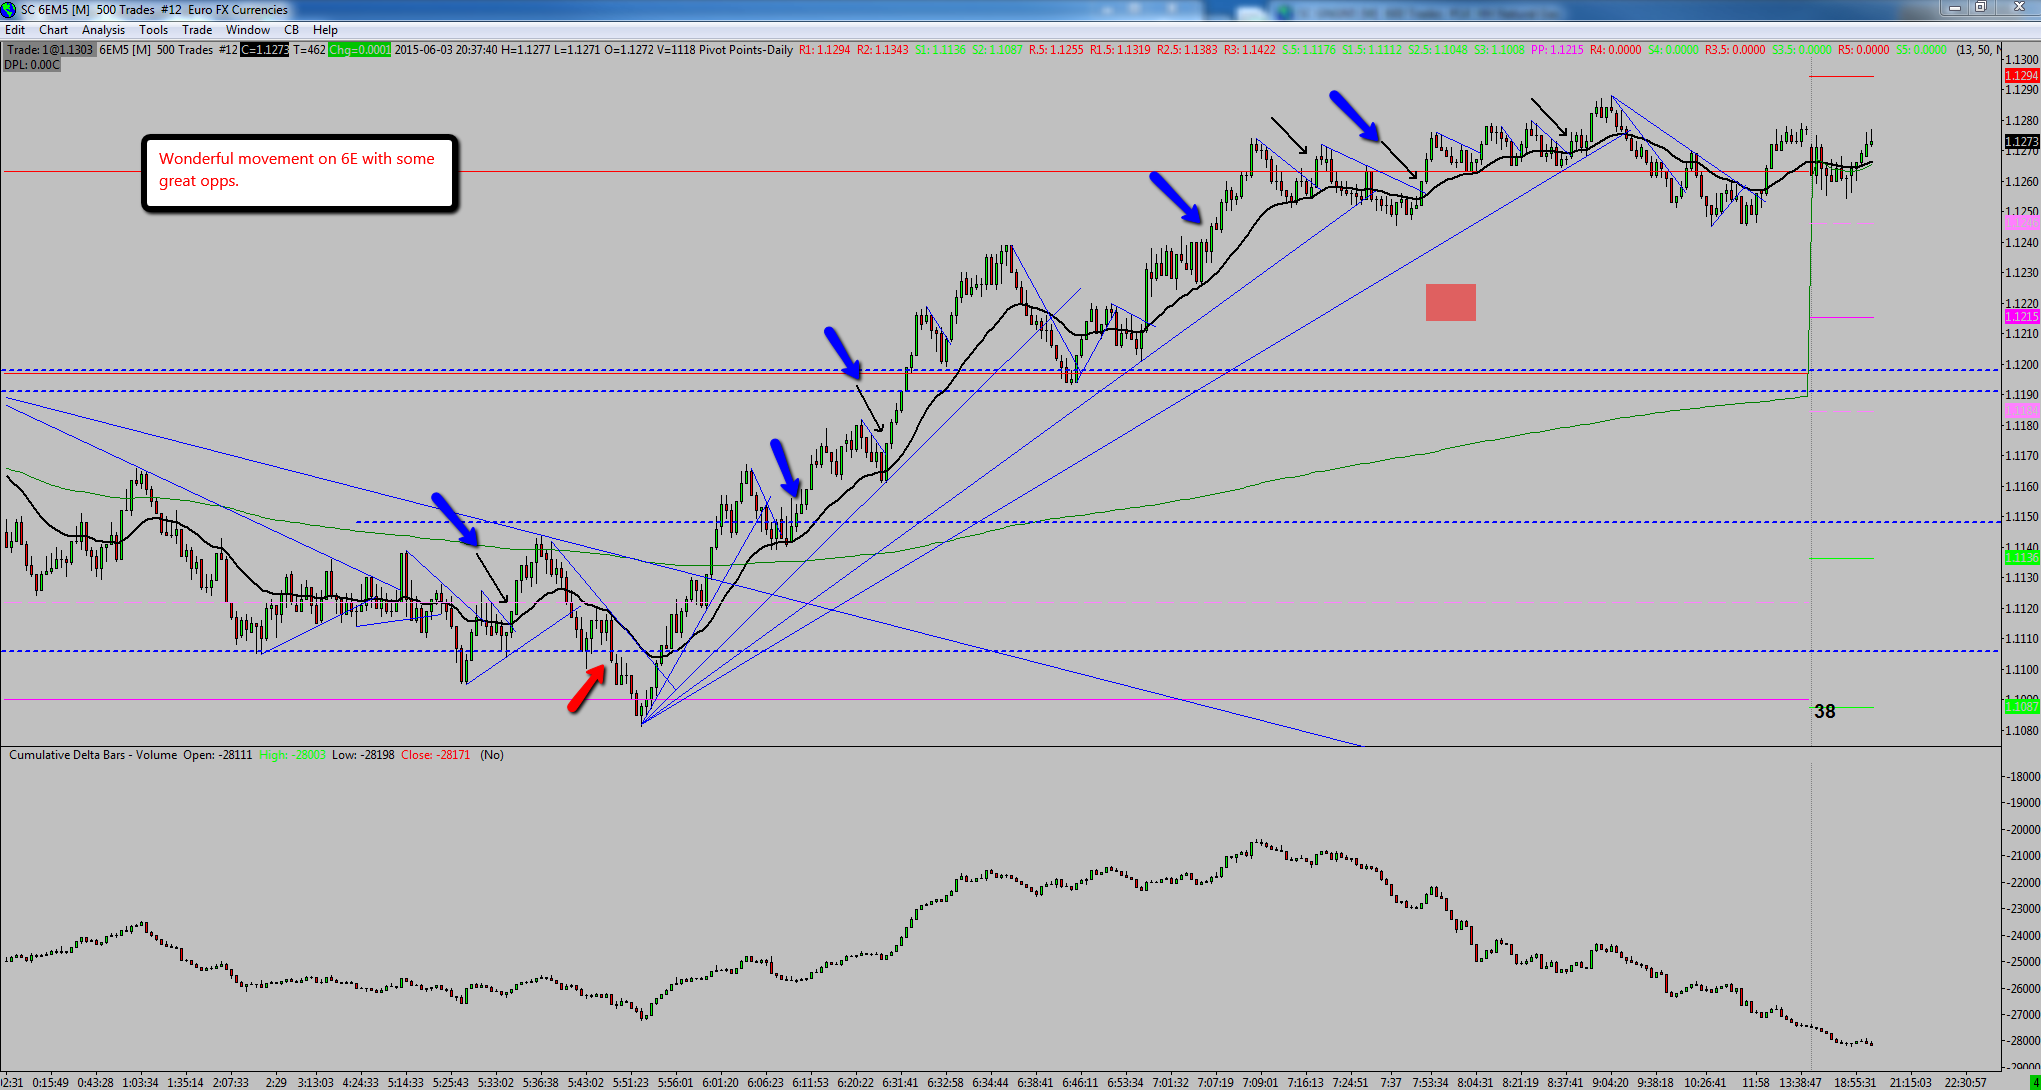Open the Tools menu
2041x1090 pixels.
[154, 30]
